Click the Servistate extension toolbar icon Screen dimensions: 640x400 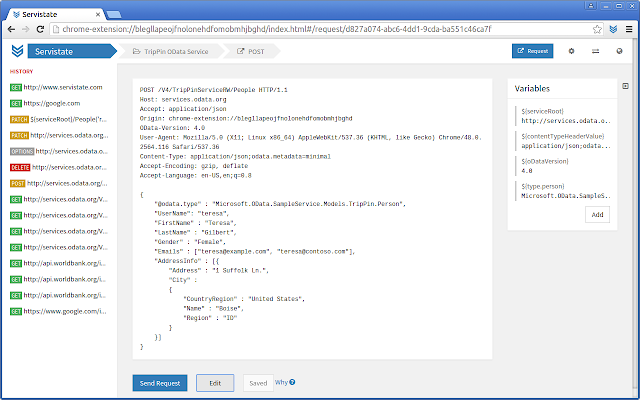(613, 29)
